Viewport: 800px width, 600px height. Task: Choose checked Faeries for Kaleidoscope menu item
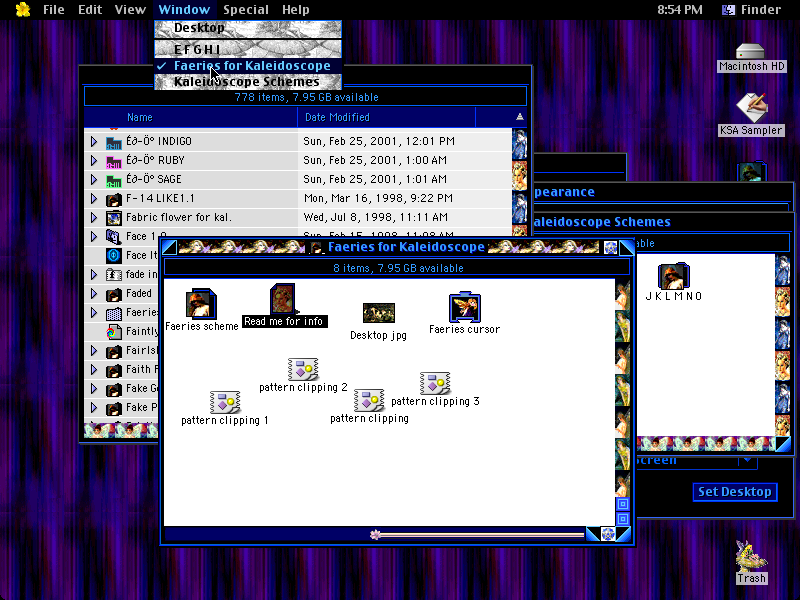[248, 66]
